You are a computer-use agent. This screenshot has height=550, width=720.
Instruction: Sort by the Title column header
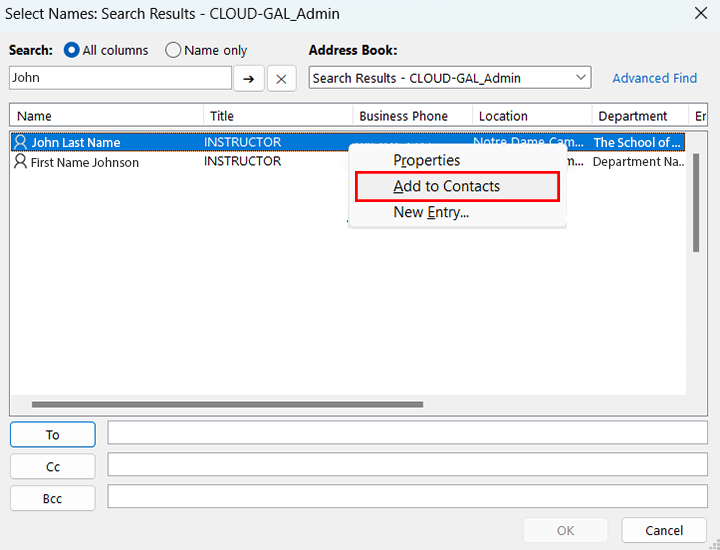click(x=278, y=116)
